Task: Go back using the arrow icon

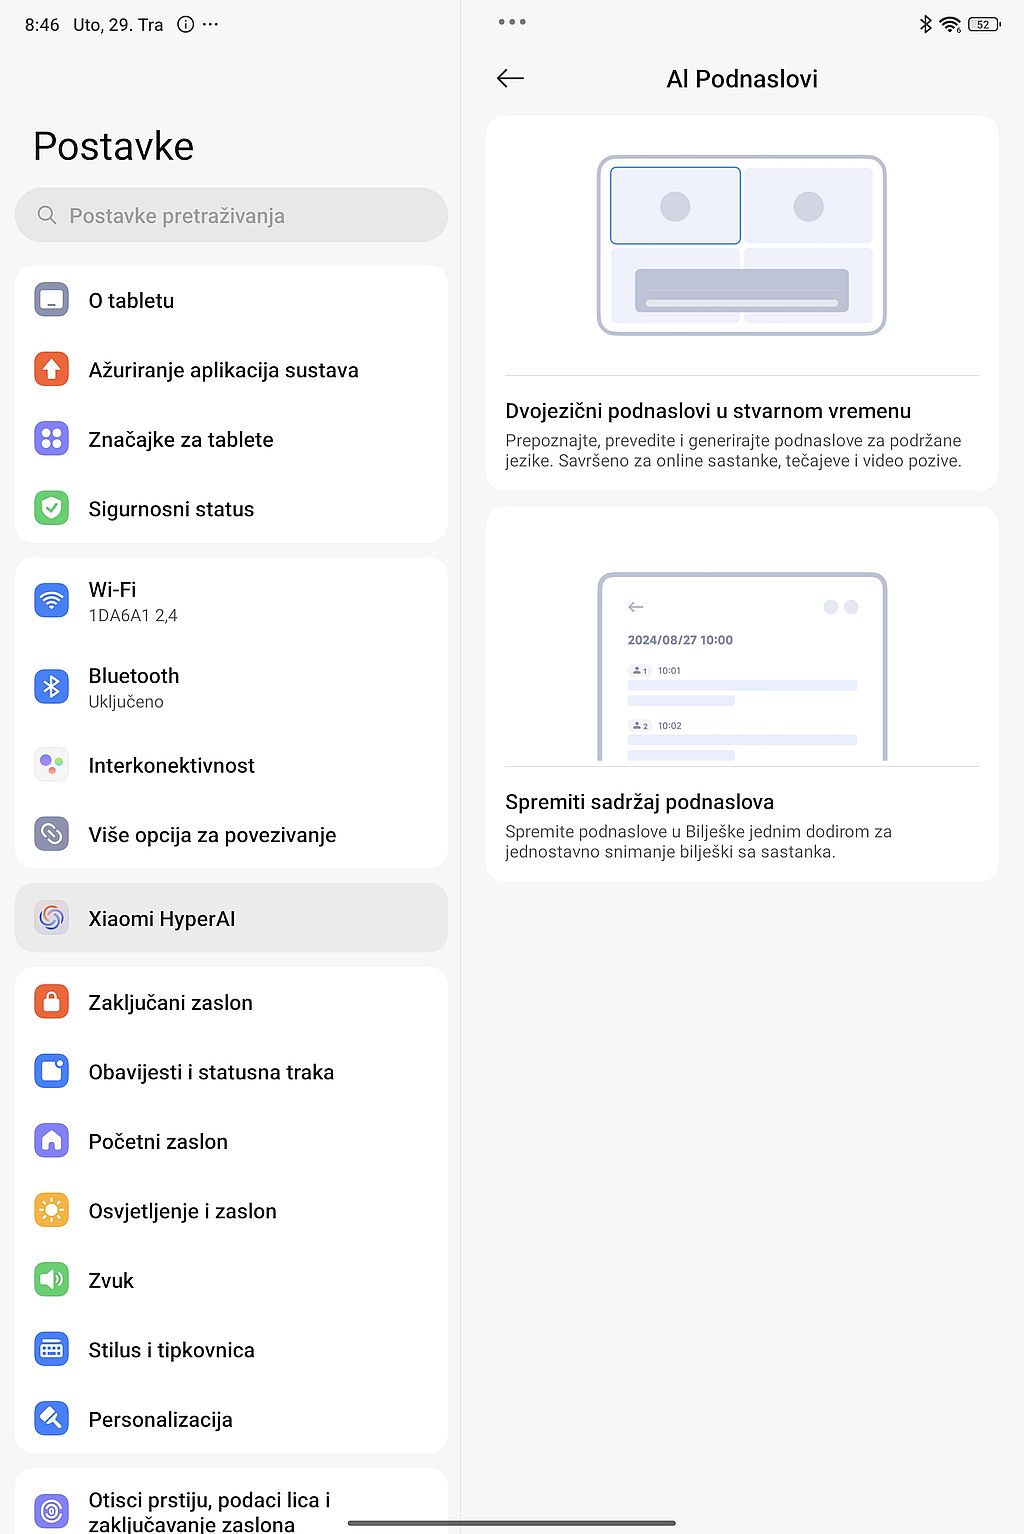Action: (510, 78)
